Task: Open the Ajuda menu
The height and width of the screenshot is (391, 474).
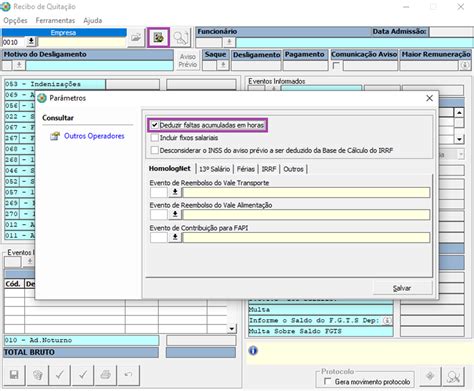Action: click(x=93, y=21)
